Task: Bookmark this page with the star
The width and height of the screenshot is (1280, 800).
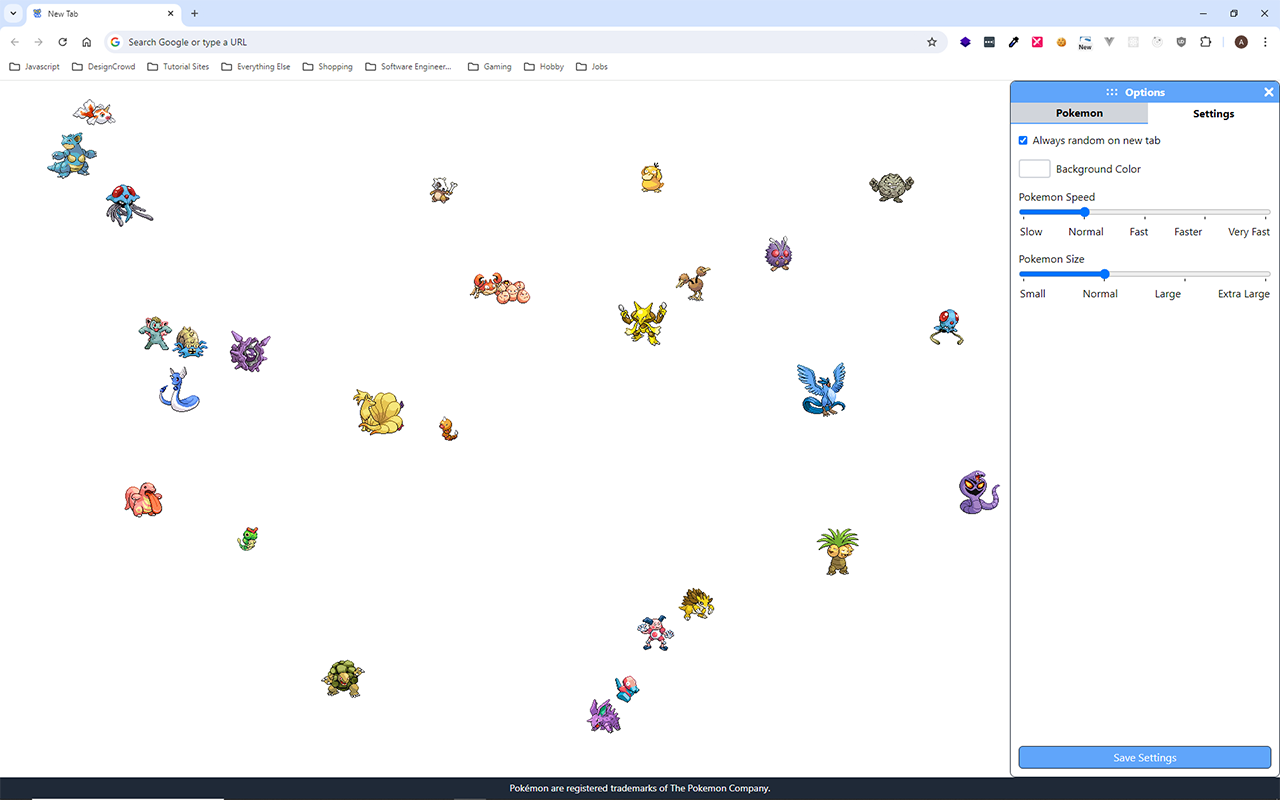Action: (x=932, y=42)
